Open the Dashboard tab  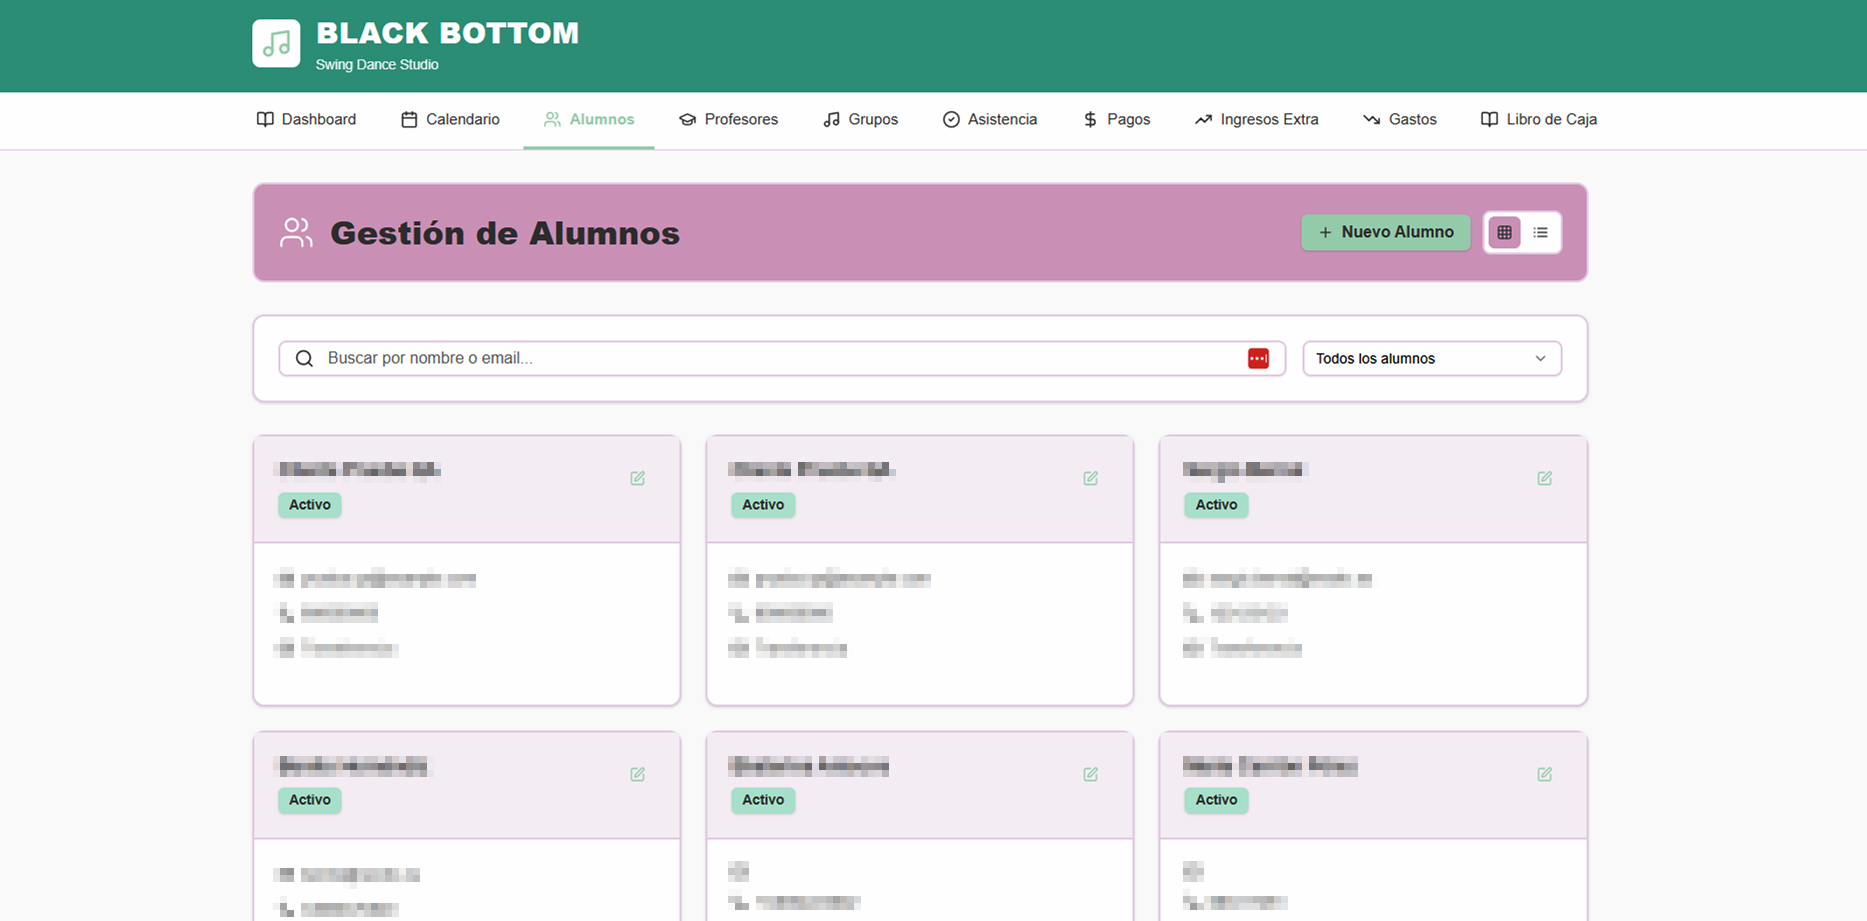[x=306, y=120]
